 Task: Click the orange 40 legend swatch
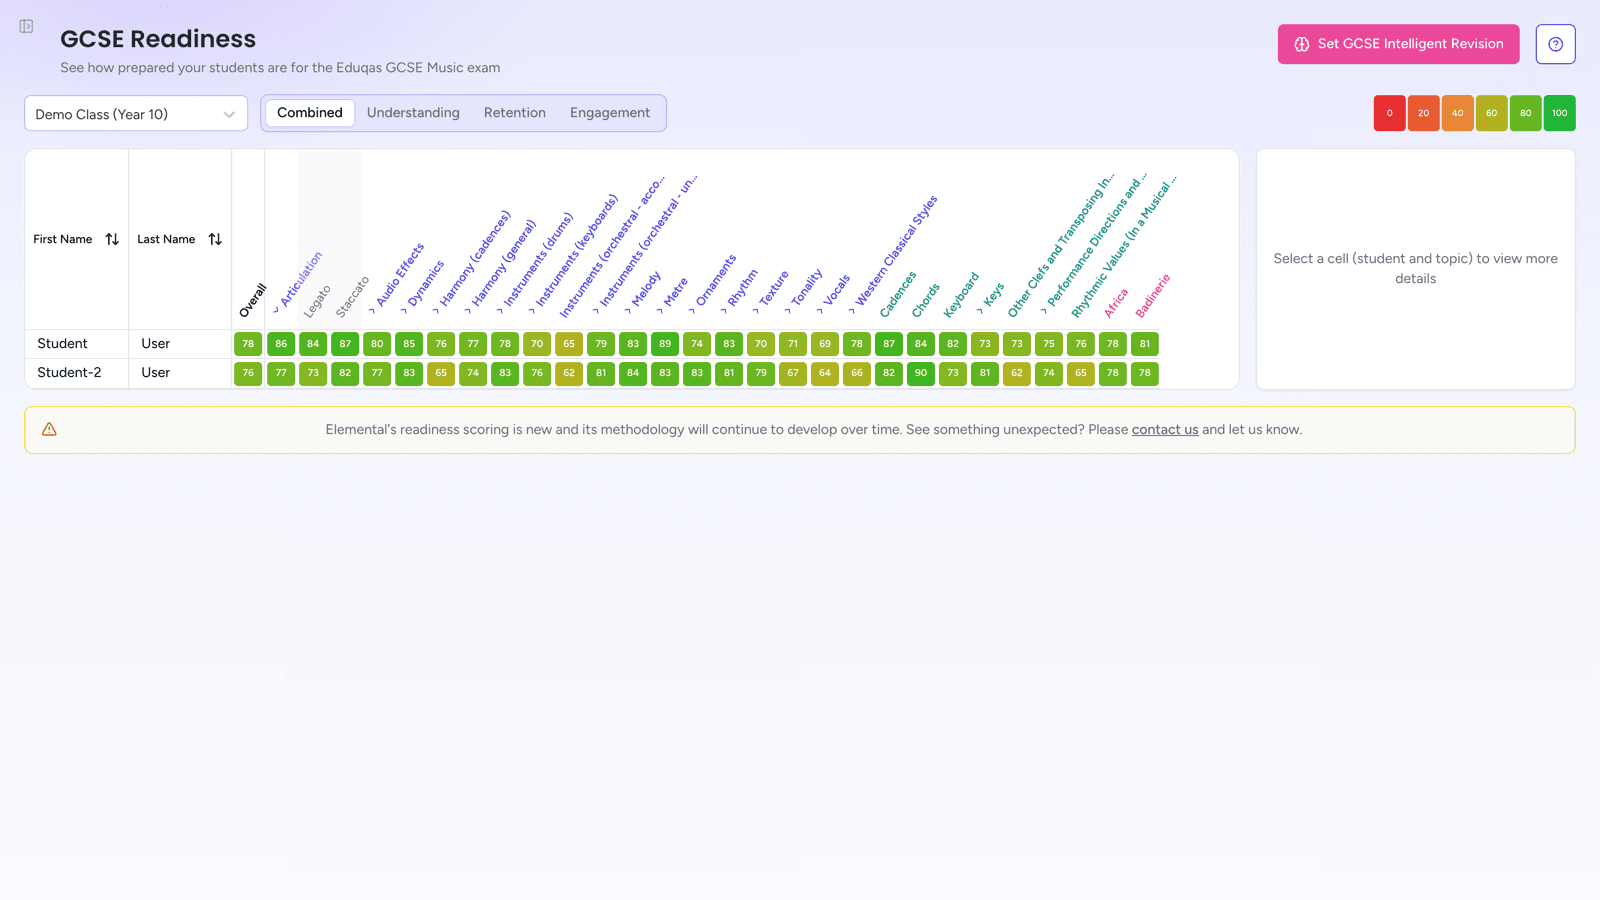pyautogui.click(x=1458, y=113)
